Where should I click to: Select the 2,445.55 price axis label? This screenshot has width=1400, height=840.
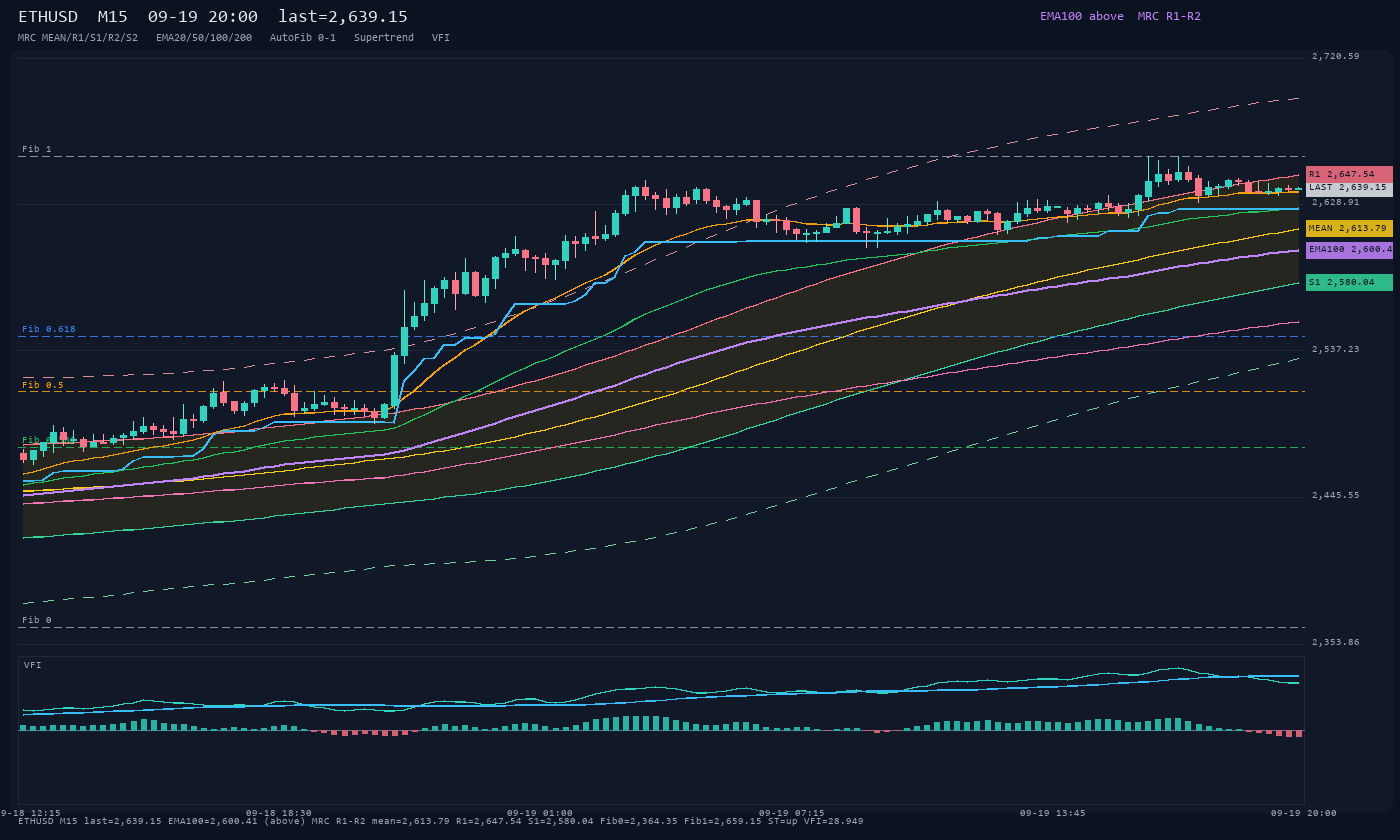point(1336,495)
